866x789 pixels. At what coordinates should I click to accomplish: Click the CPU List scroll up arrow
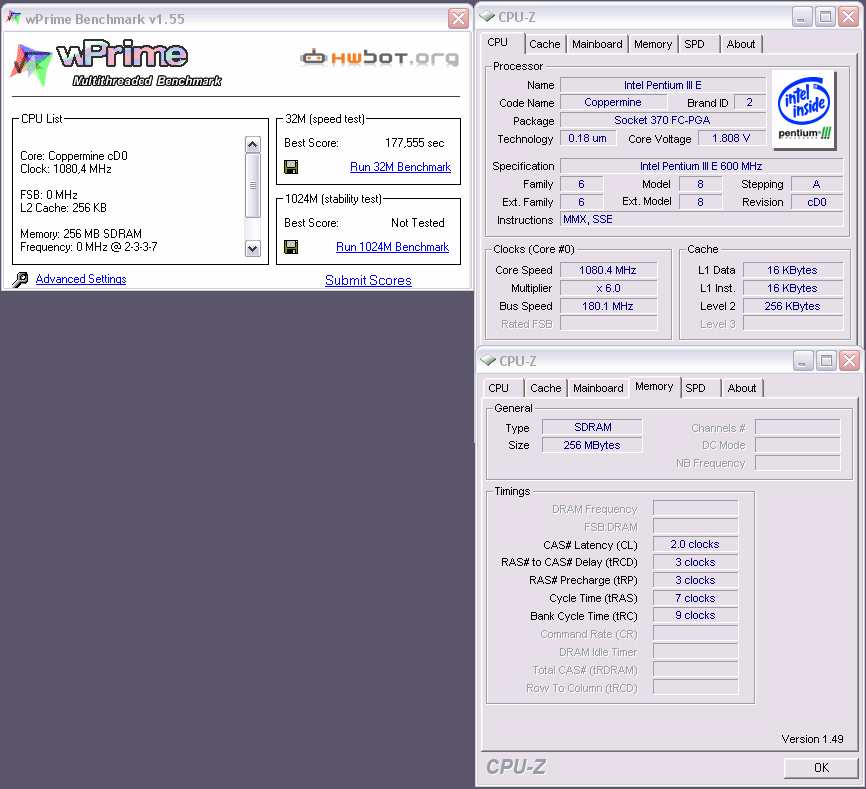click(x=252, y=145)
